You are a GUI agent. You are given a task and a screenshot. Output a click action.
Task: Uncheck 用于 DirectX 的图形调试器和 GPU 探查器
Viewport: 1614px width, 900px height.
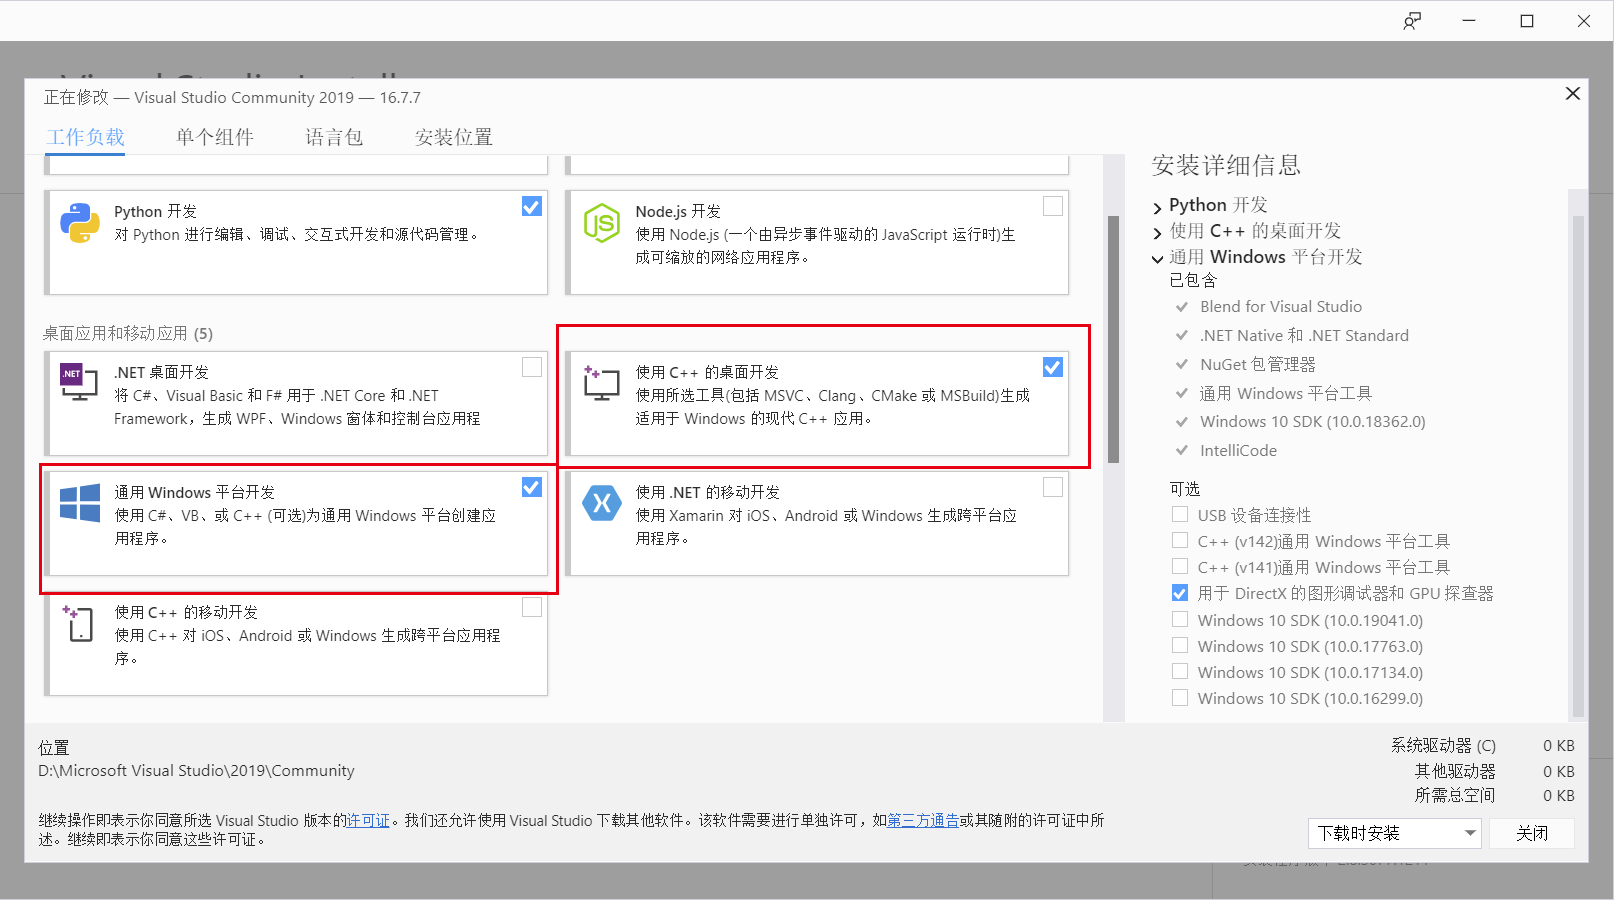(1180, 593)
